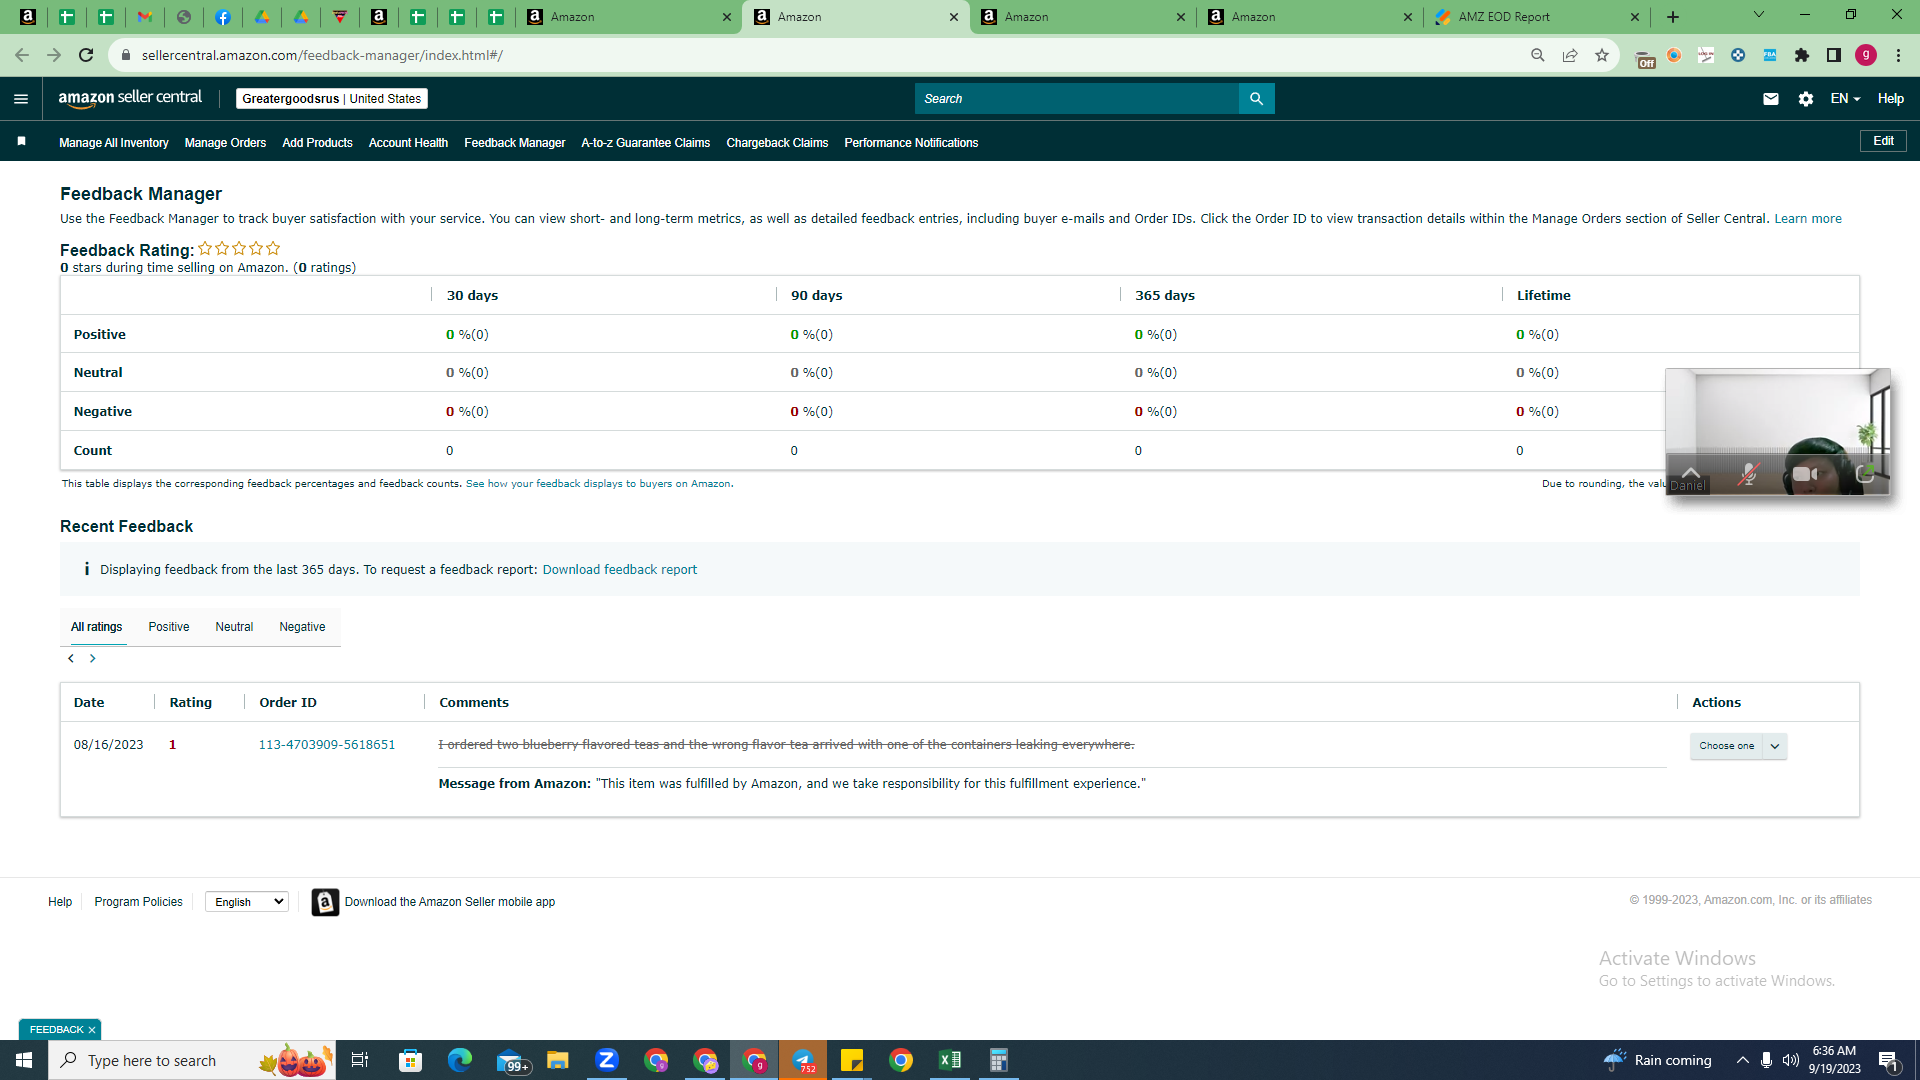1920x1080 pixels.
Task: Open Chrome tab search chevron
Action: coord(1759,15)
